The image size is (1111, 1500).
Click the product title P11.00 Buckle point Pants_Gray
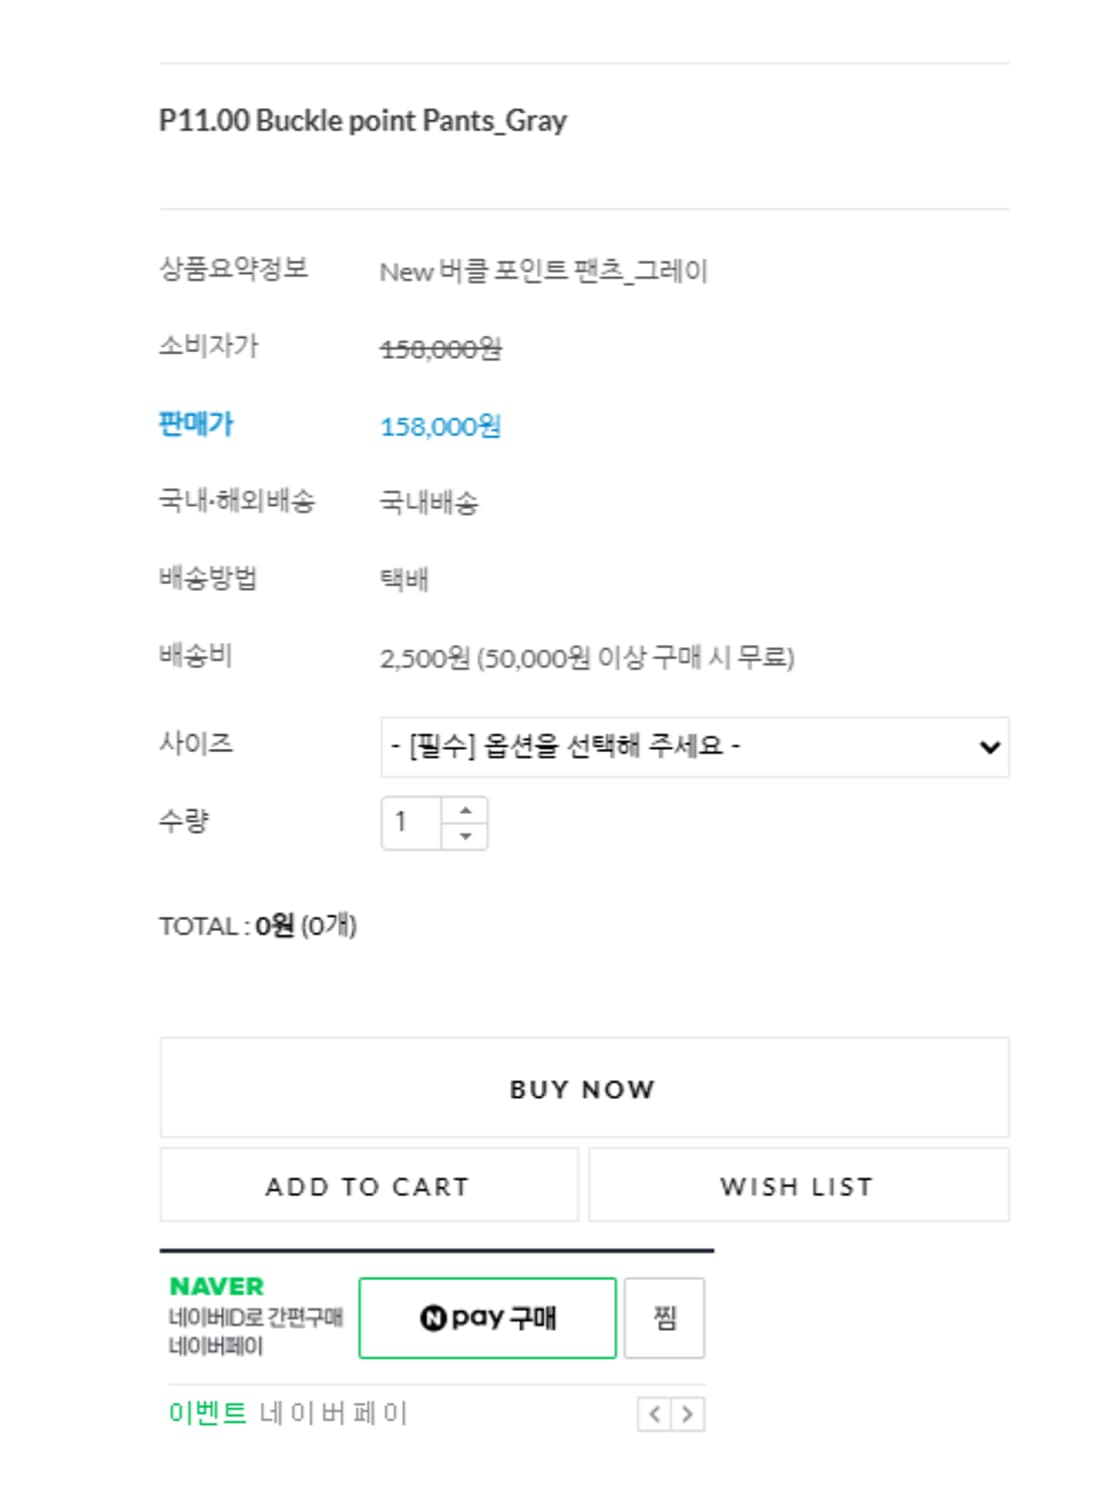[x=362, y=120]
